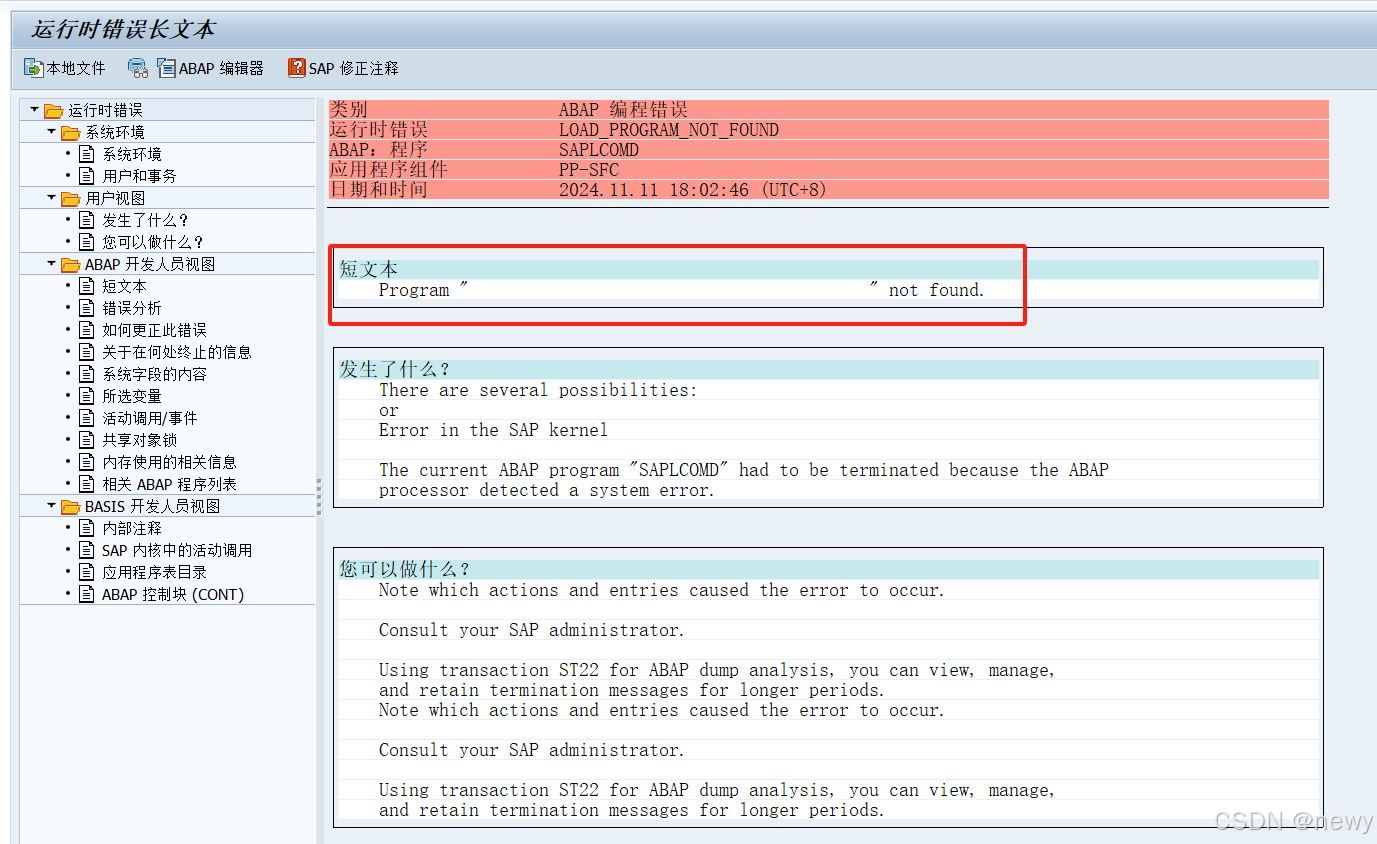1377x844 pixels.
Task: Click document icon of 所选变量
Action: (87, 396)
